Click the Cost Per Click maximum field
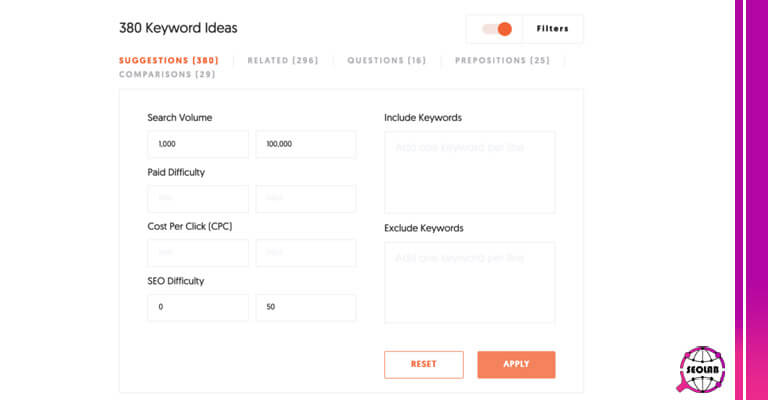This screenshot has height=400, width=768. 306,253
